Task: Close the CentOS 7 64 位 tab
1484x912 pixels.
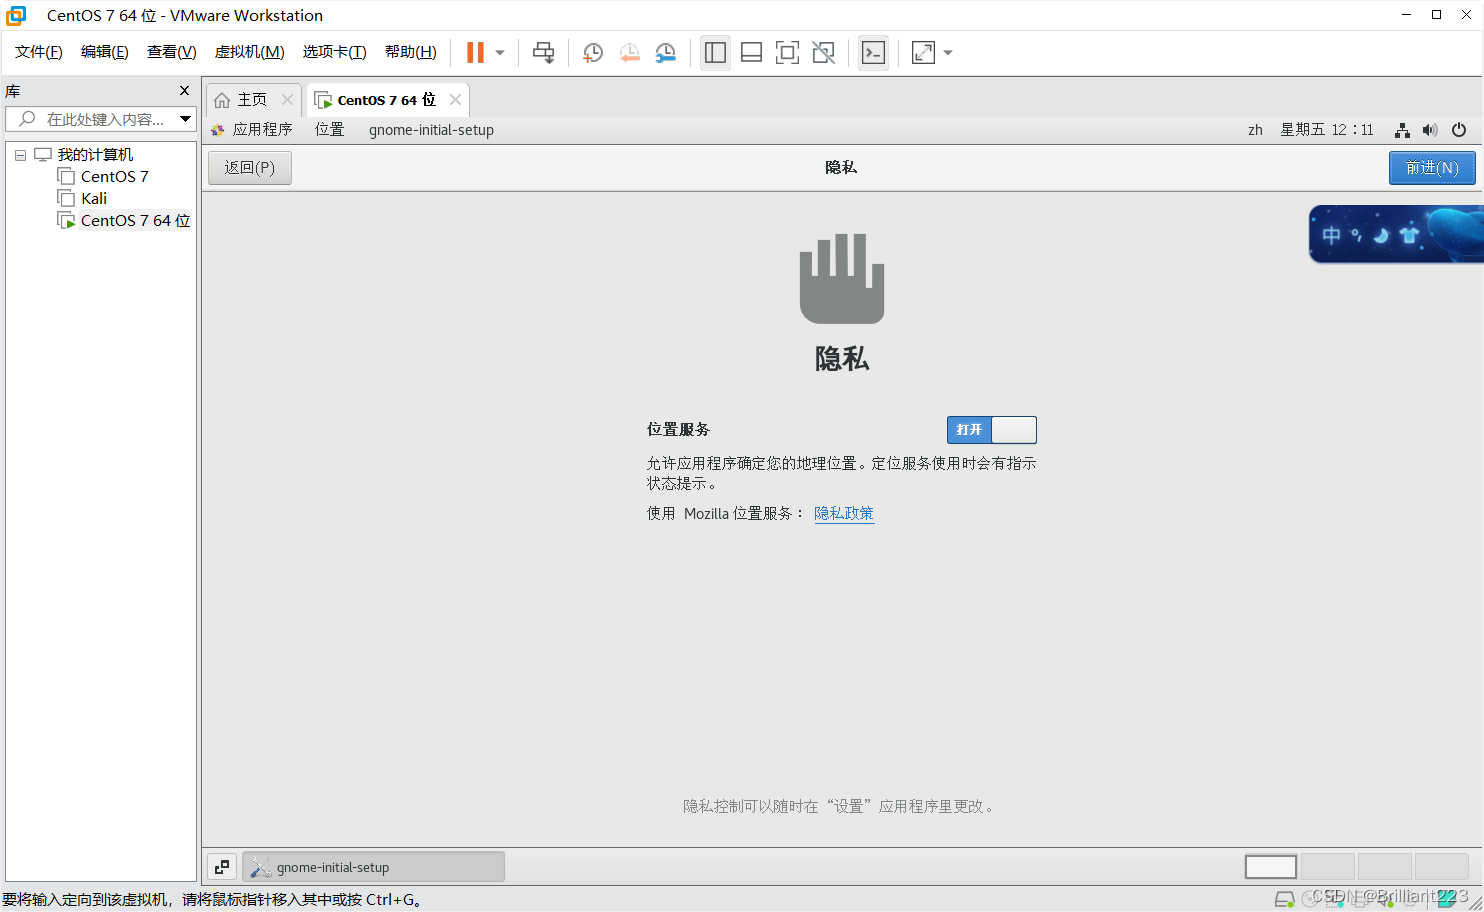Action: pos(455,99)
